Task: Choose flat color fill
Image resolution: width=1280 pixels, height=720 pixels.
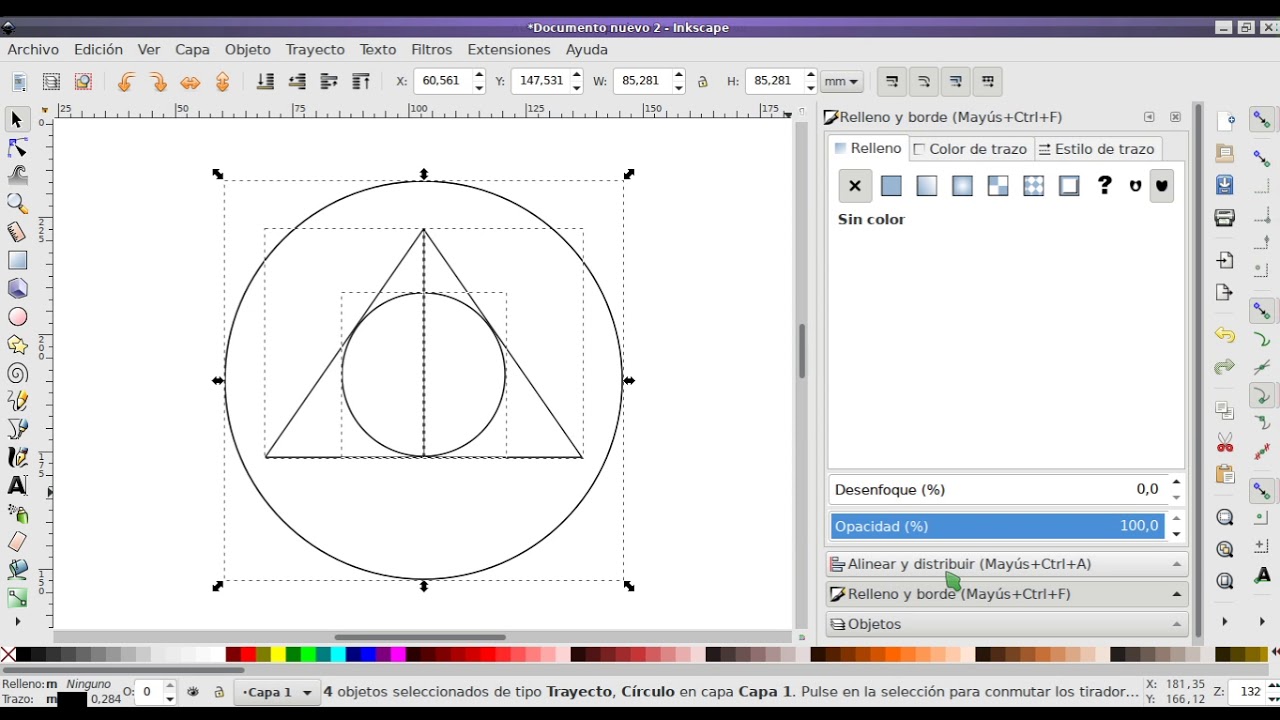Action: pos(891,185)
